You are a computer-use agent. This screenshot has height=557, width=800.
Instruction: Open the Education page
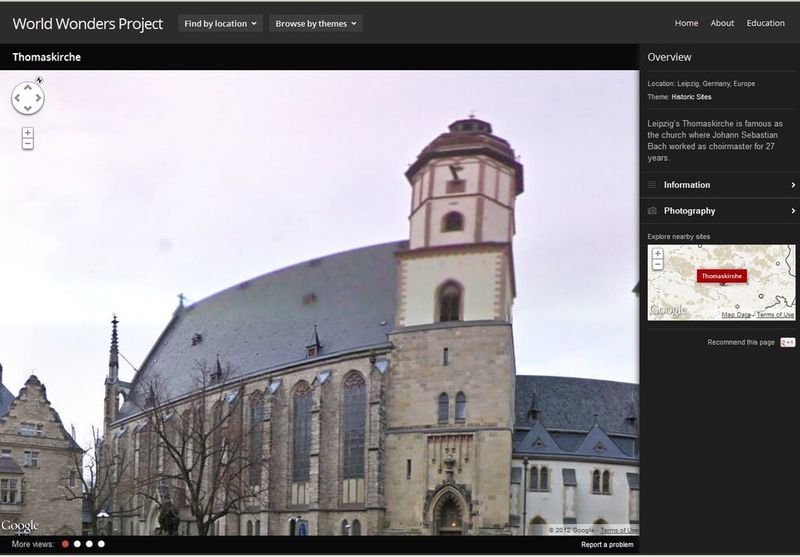[x=765, y=23]
